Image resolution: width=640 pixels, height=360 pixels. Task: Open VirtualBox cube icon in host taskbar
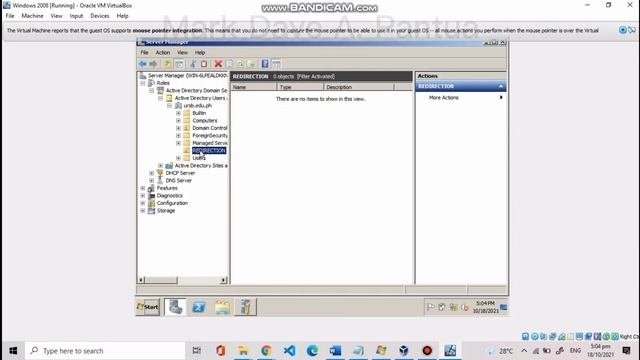tap(404, 351)
